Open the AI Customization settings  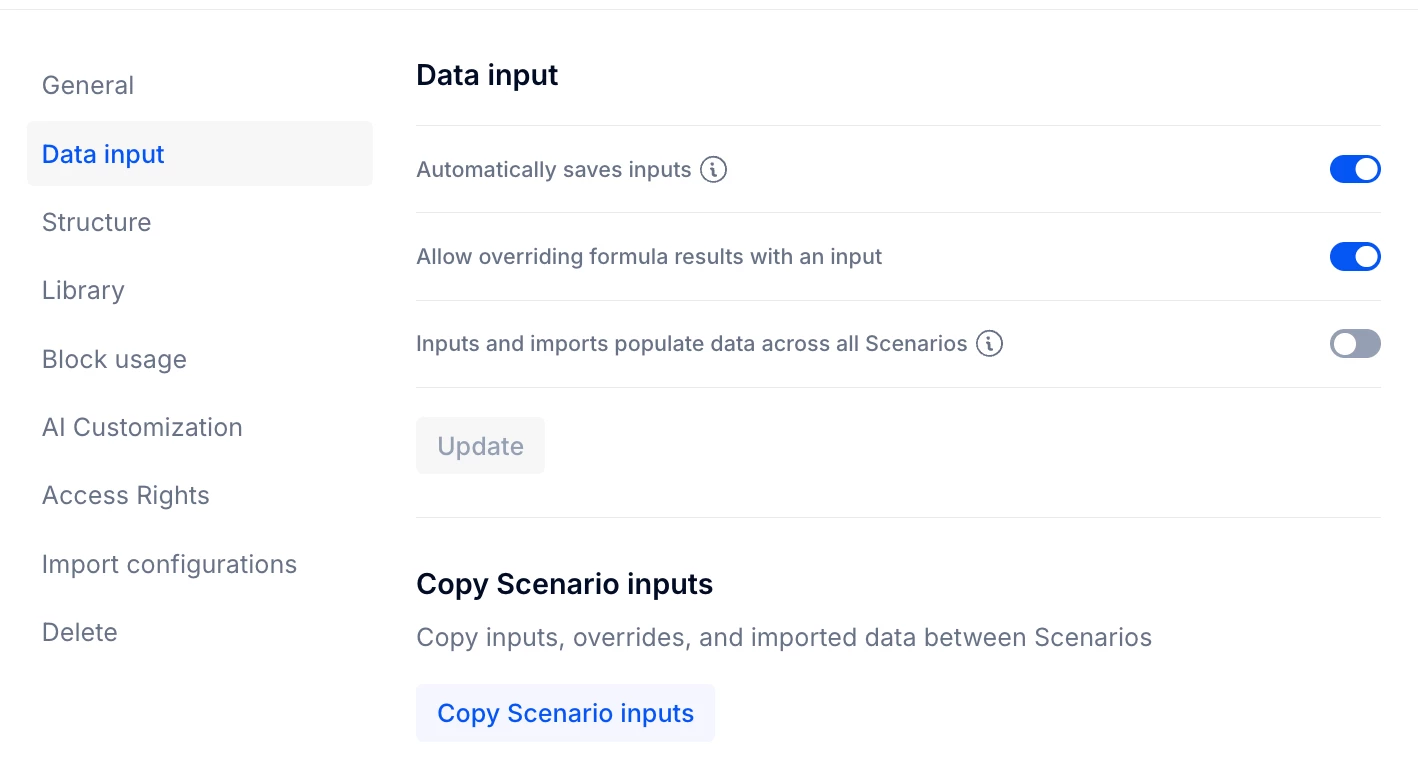point(142,427)
